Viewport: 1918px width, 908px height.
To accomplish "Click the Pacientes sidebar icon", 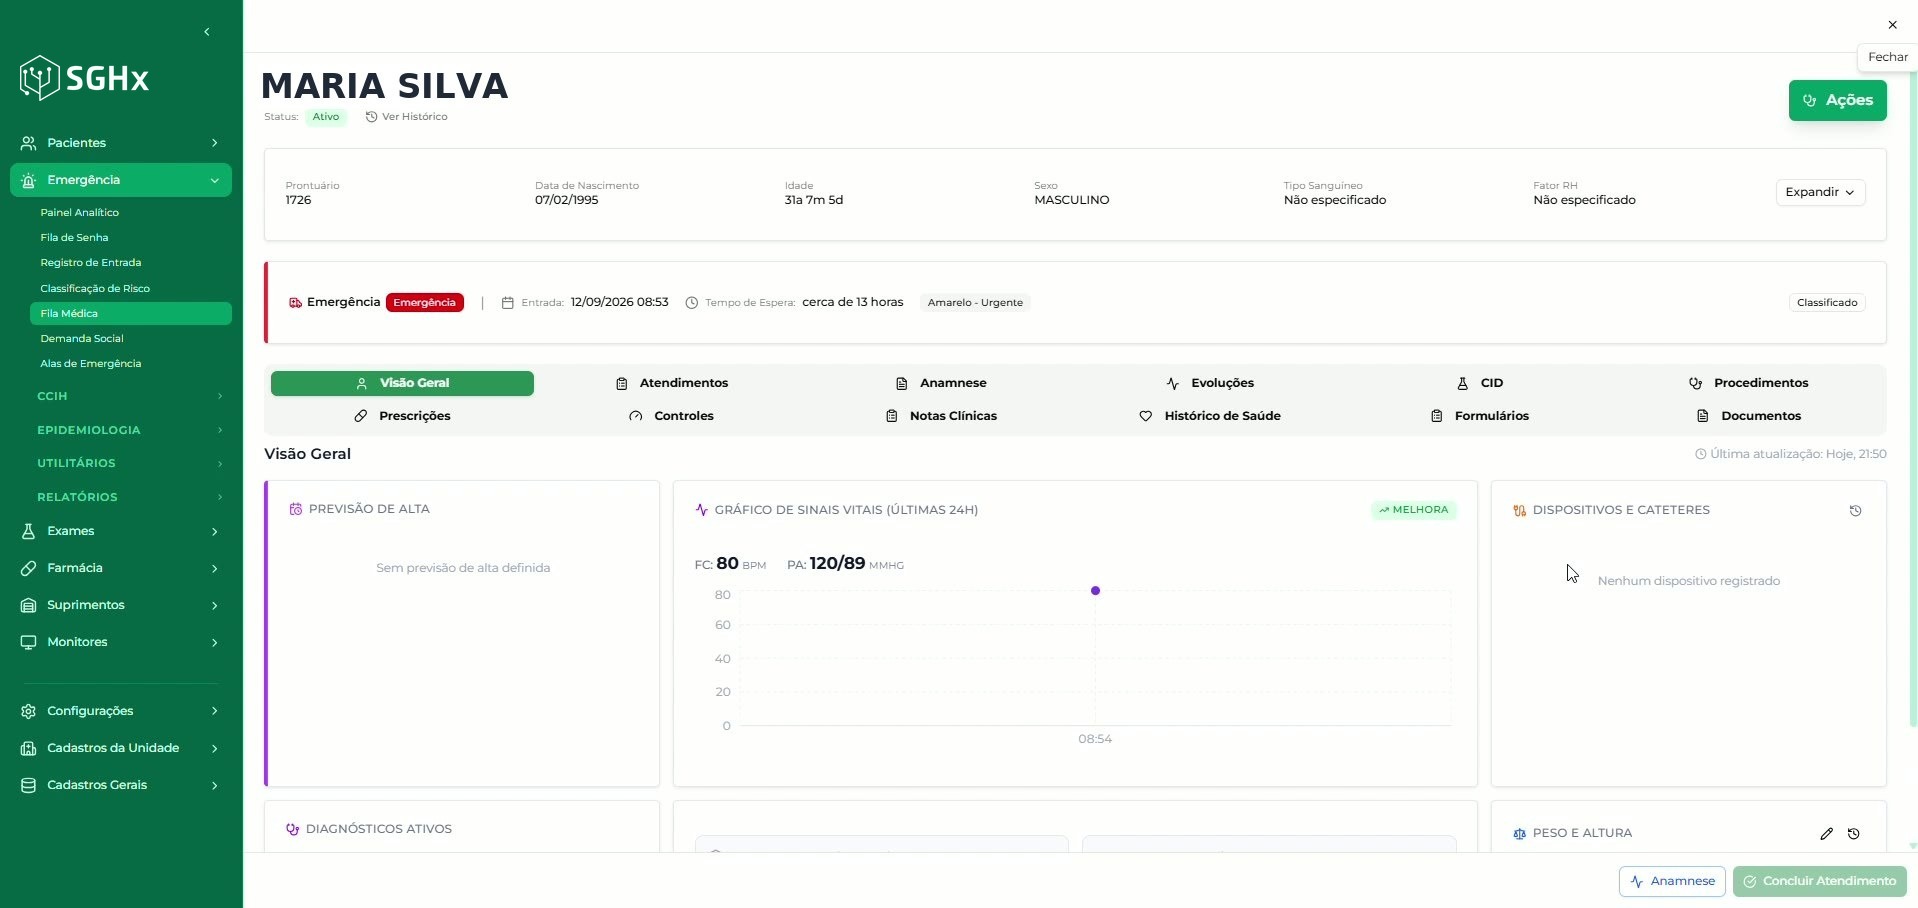I will pos(29,143).
